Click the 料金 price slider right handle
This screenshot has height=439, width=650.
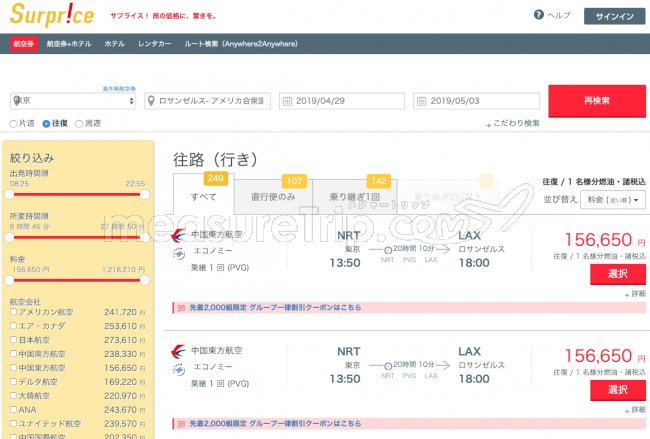145,281
